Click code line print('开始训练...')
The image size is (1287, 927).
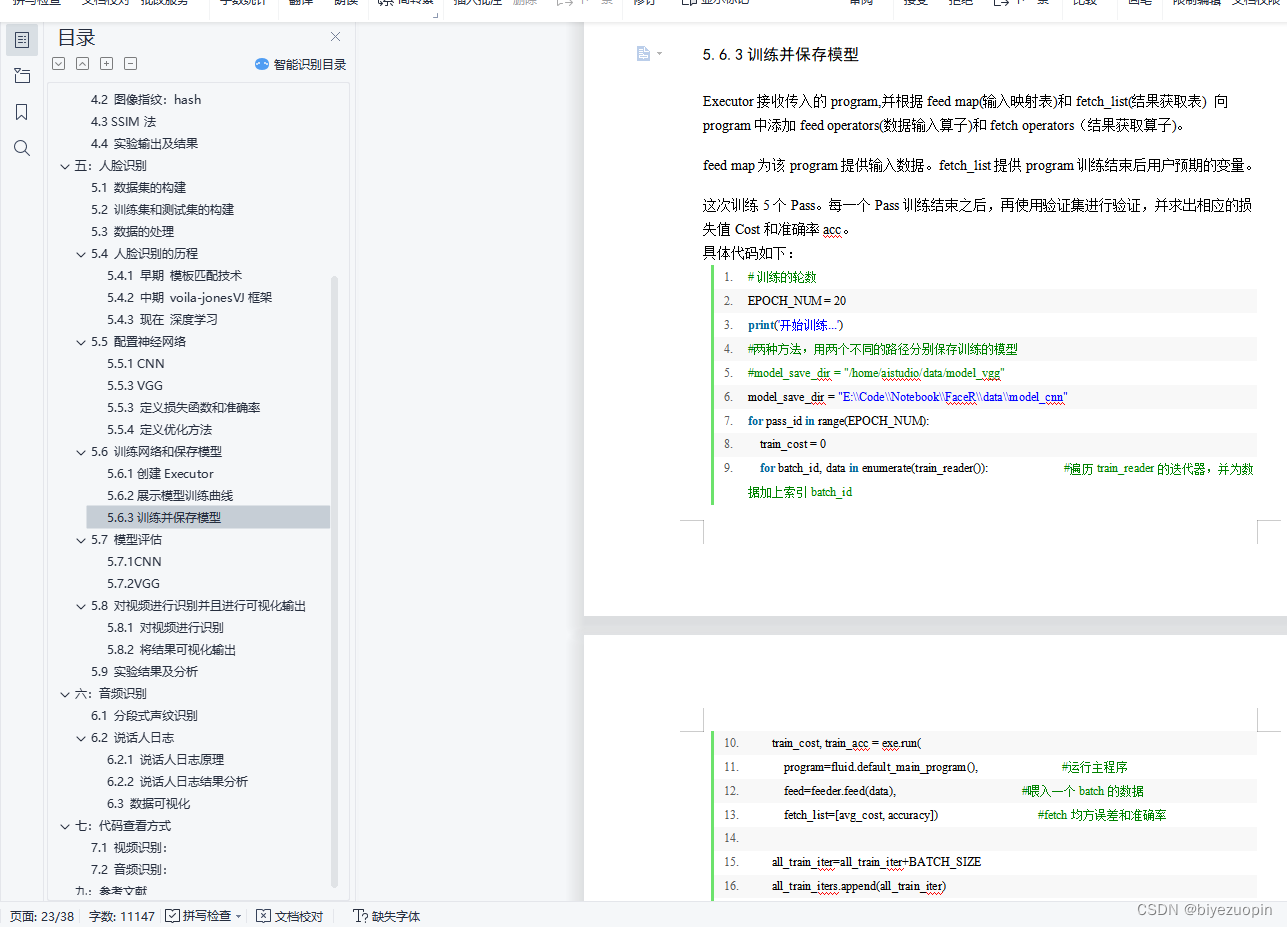click(x=796, y=325)
